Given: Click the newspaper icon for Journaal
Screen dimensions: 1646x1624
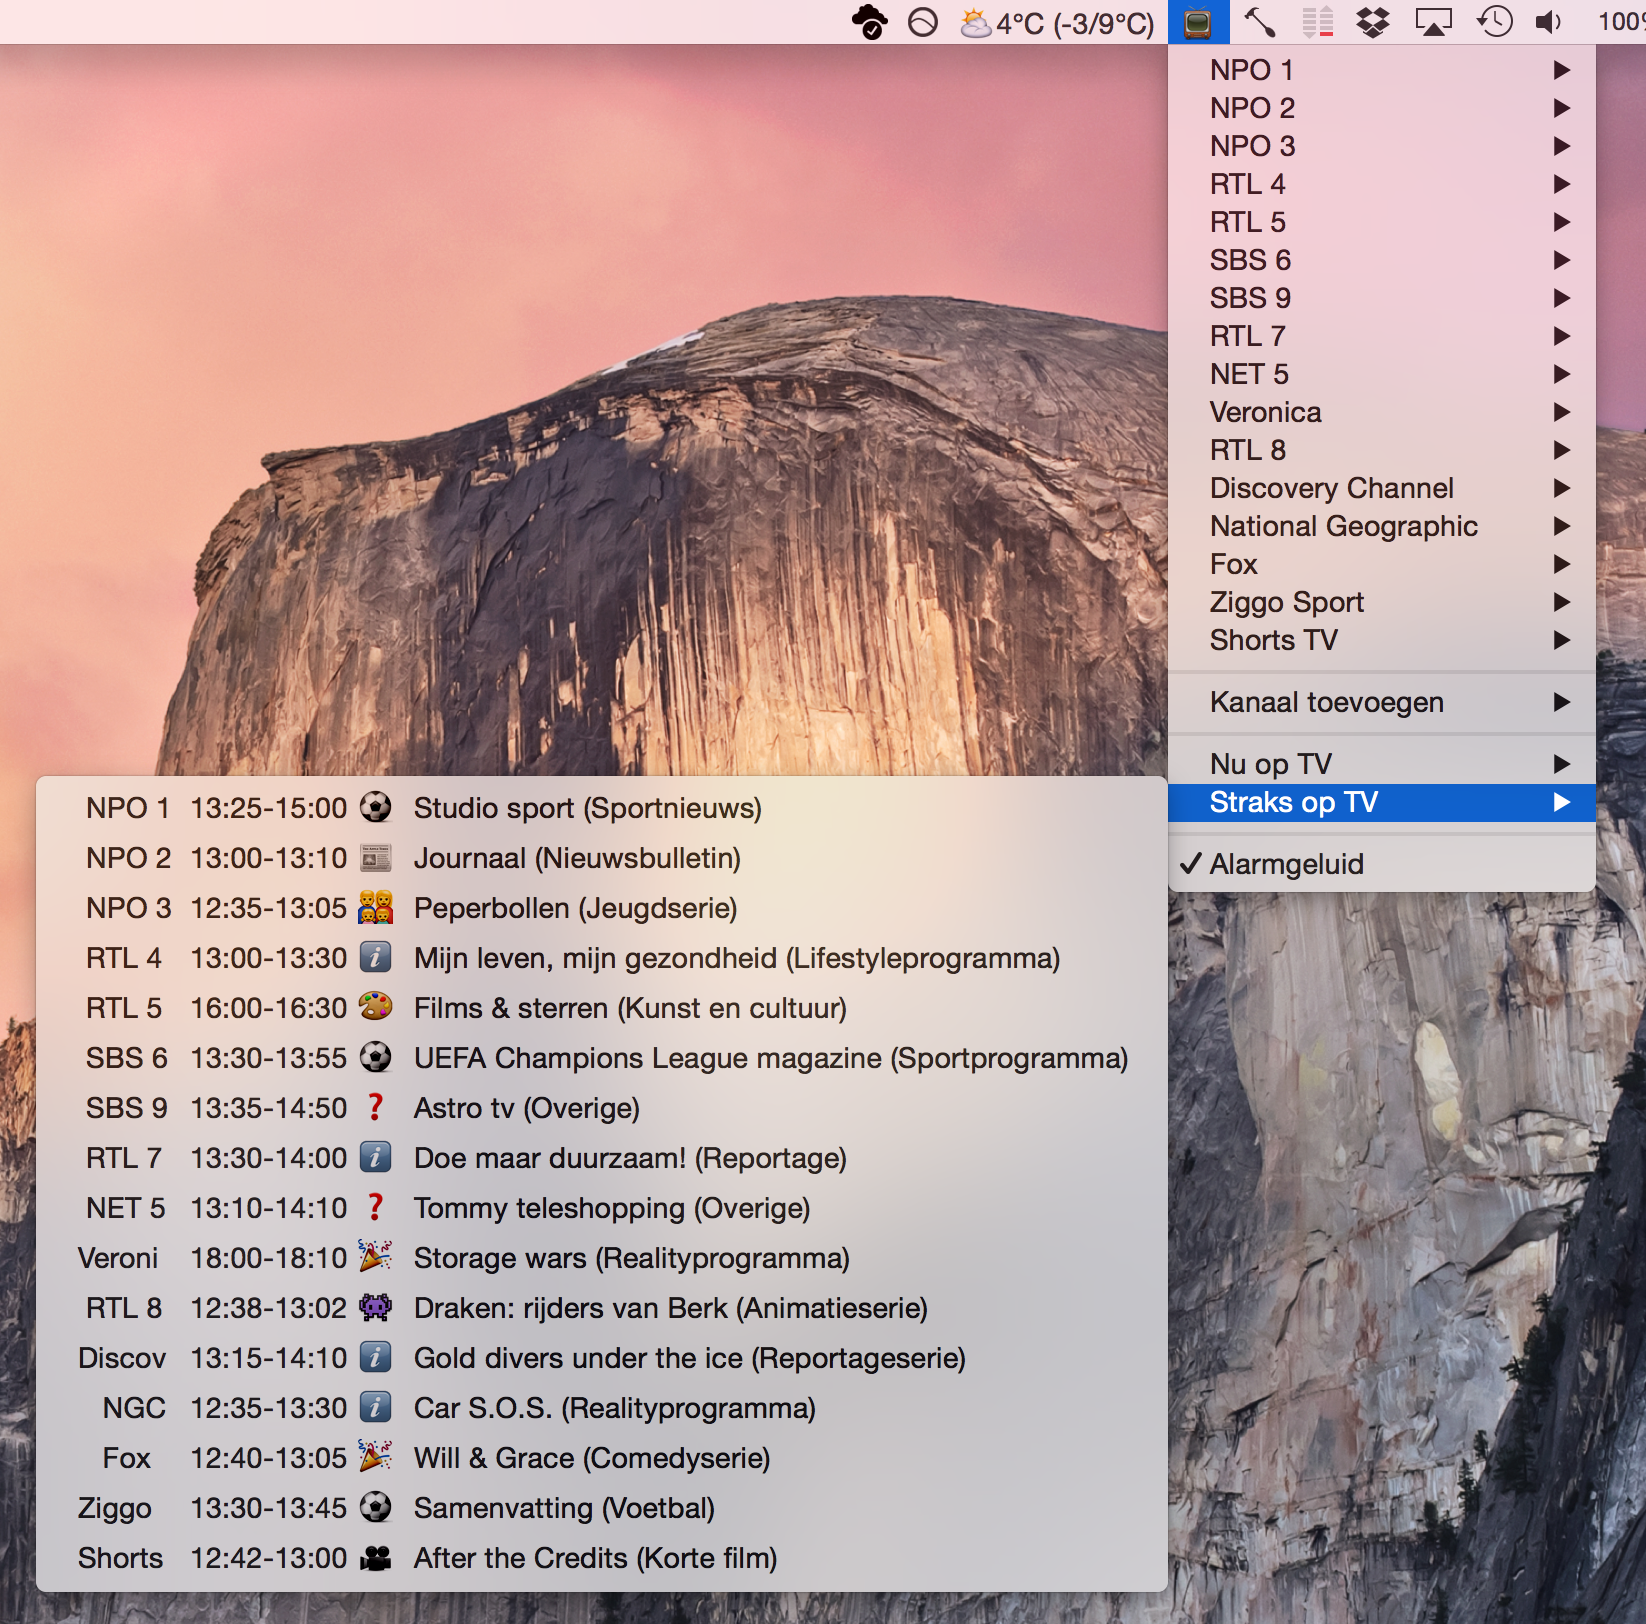Looking at the screenshot, I should (375, 857).
